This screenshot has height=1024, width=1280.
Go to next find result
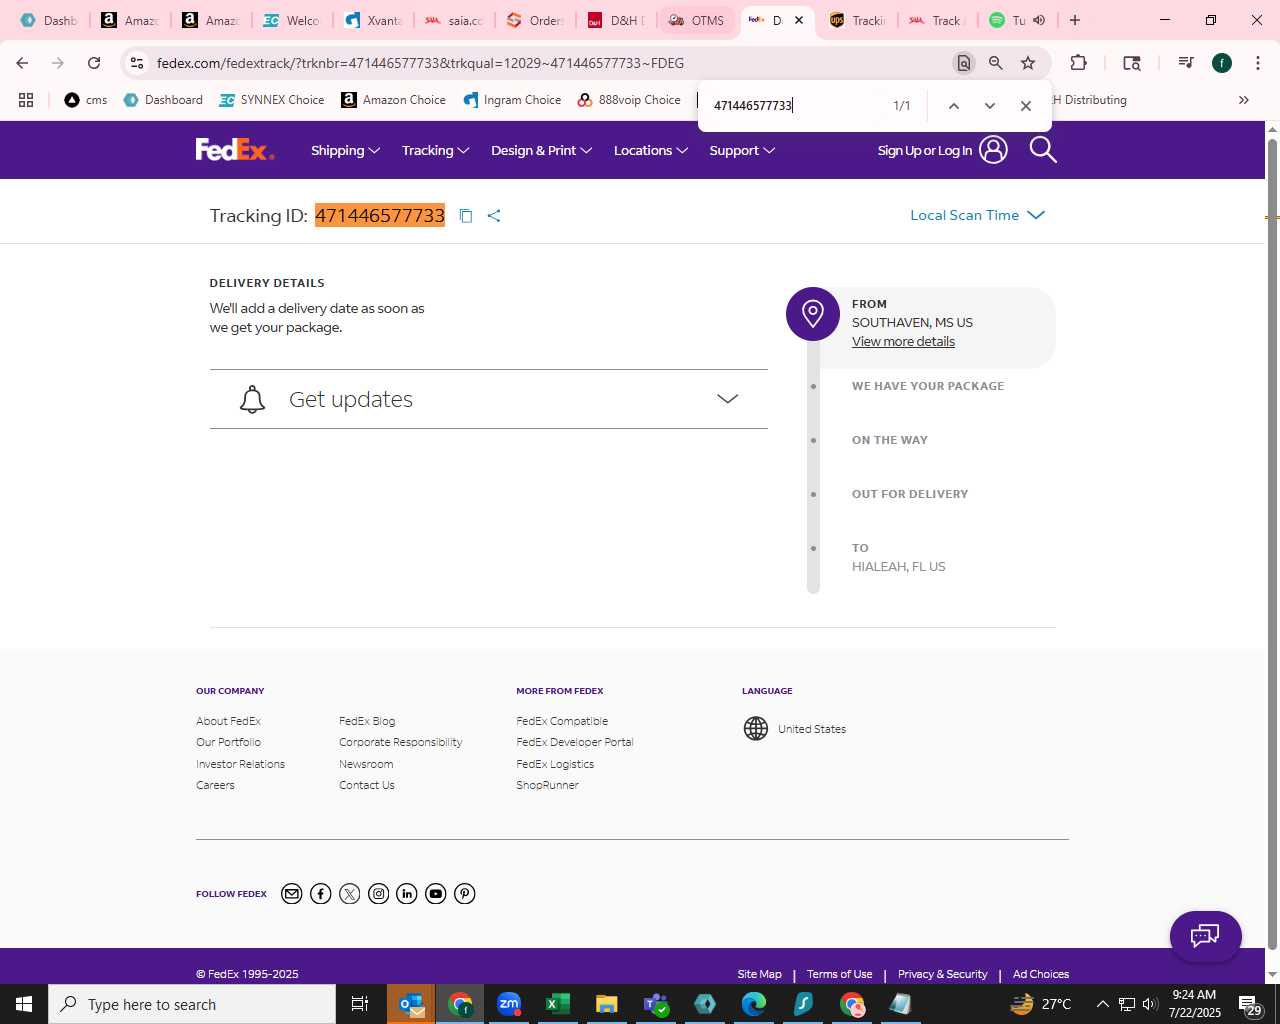tap(990, 106)
